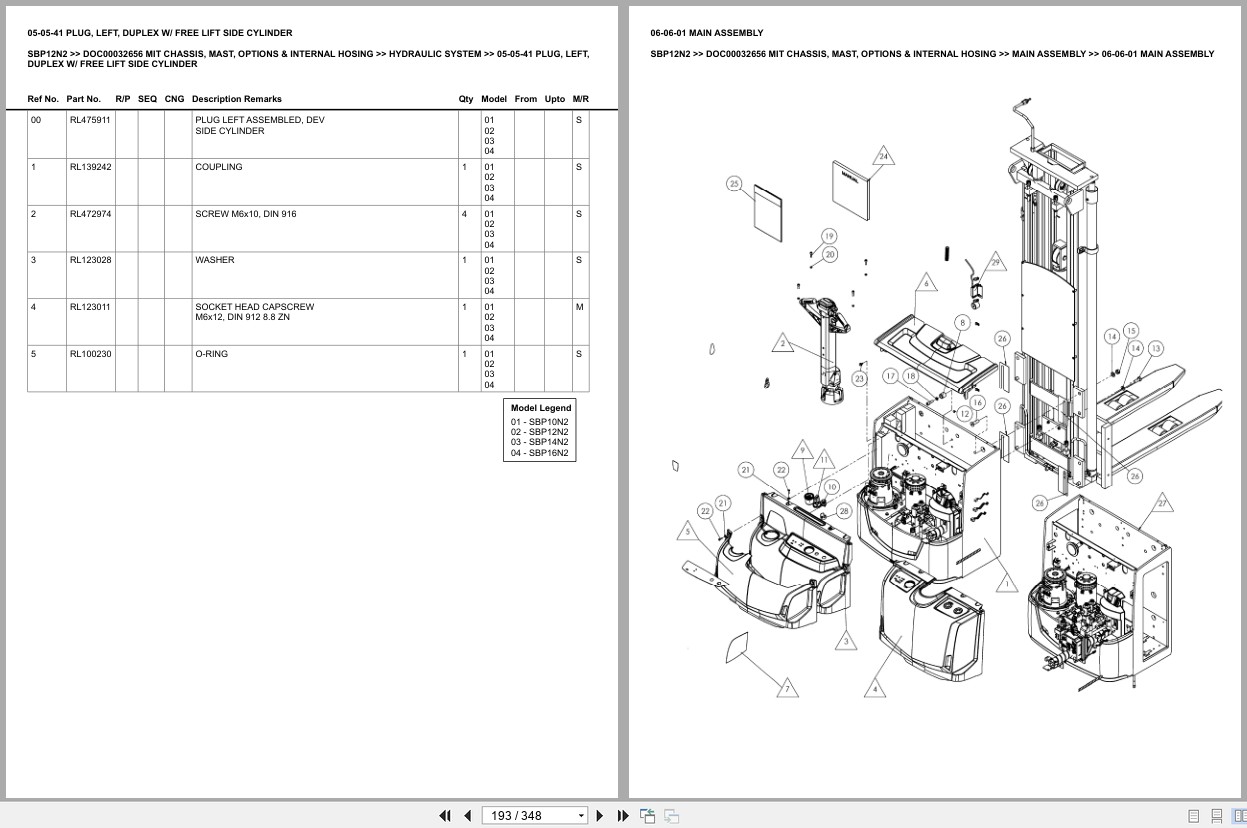Click the Model Legend heading

(x=541, y=408)
